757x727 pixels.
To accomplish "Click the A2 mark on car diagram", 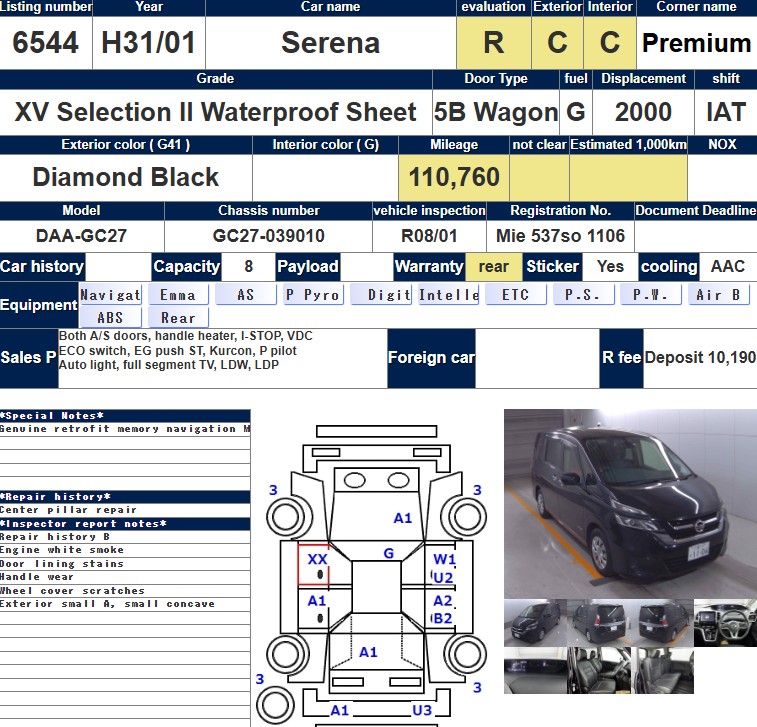I will point(443,601).
